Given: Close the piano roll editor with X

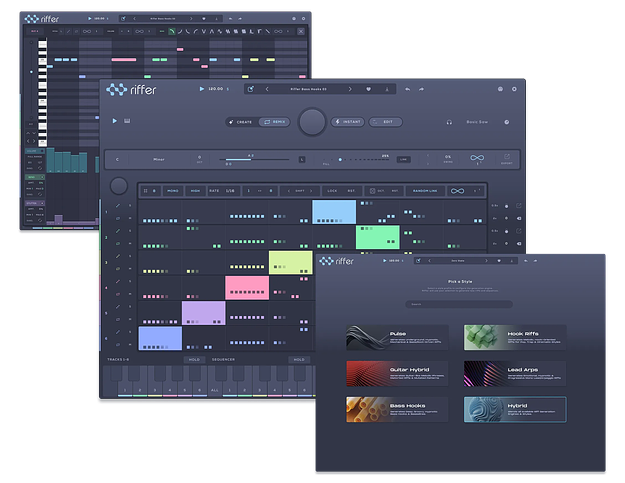Looking at the screenshot, I should 301,31.
